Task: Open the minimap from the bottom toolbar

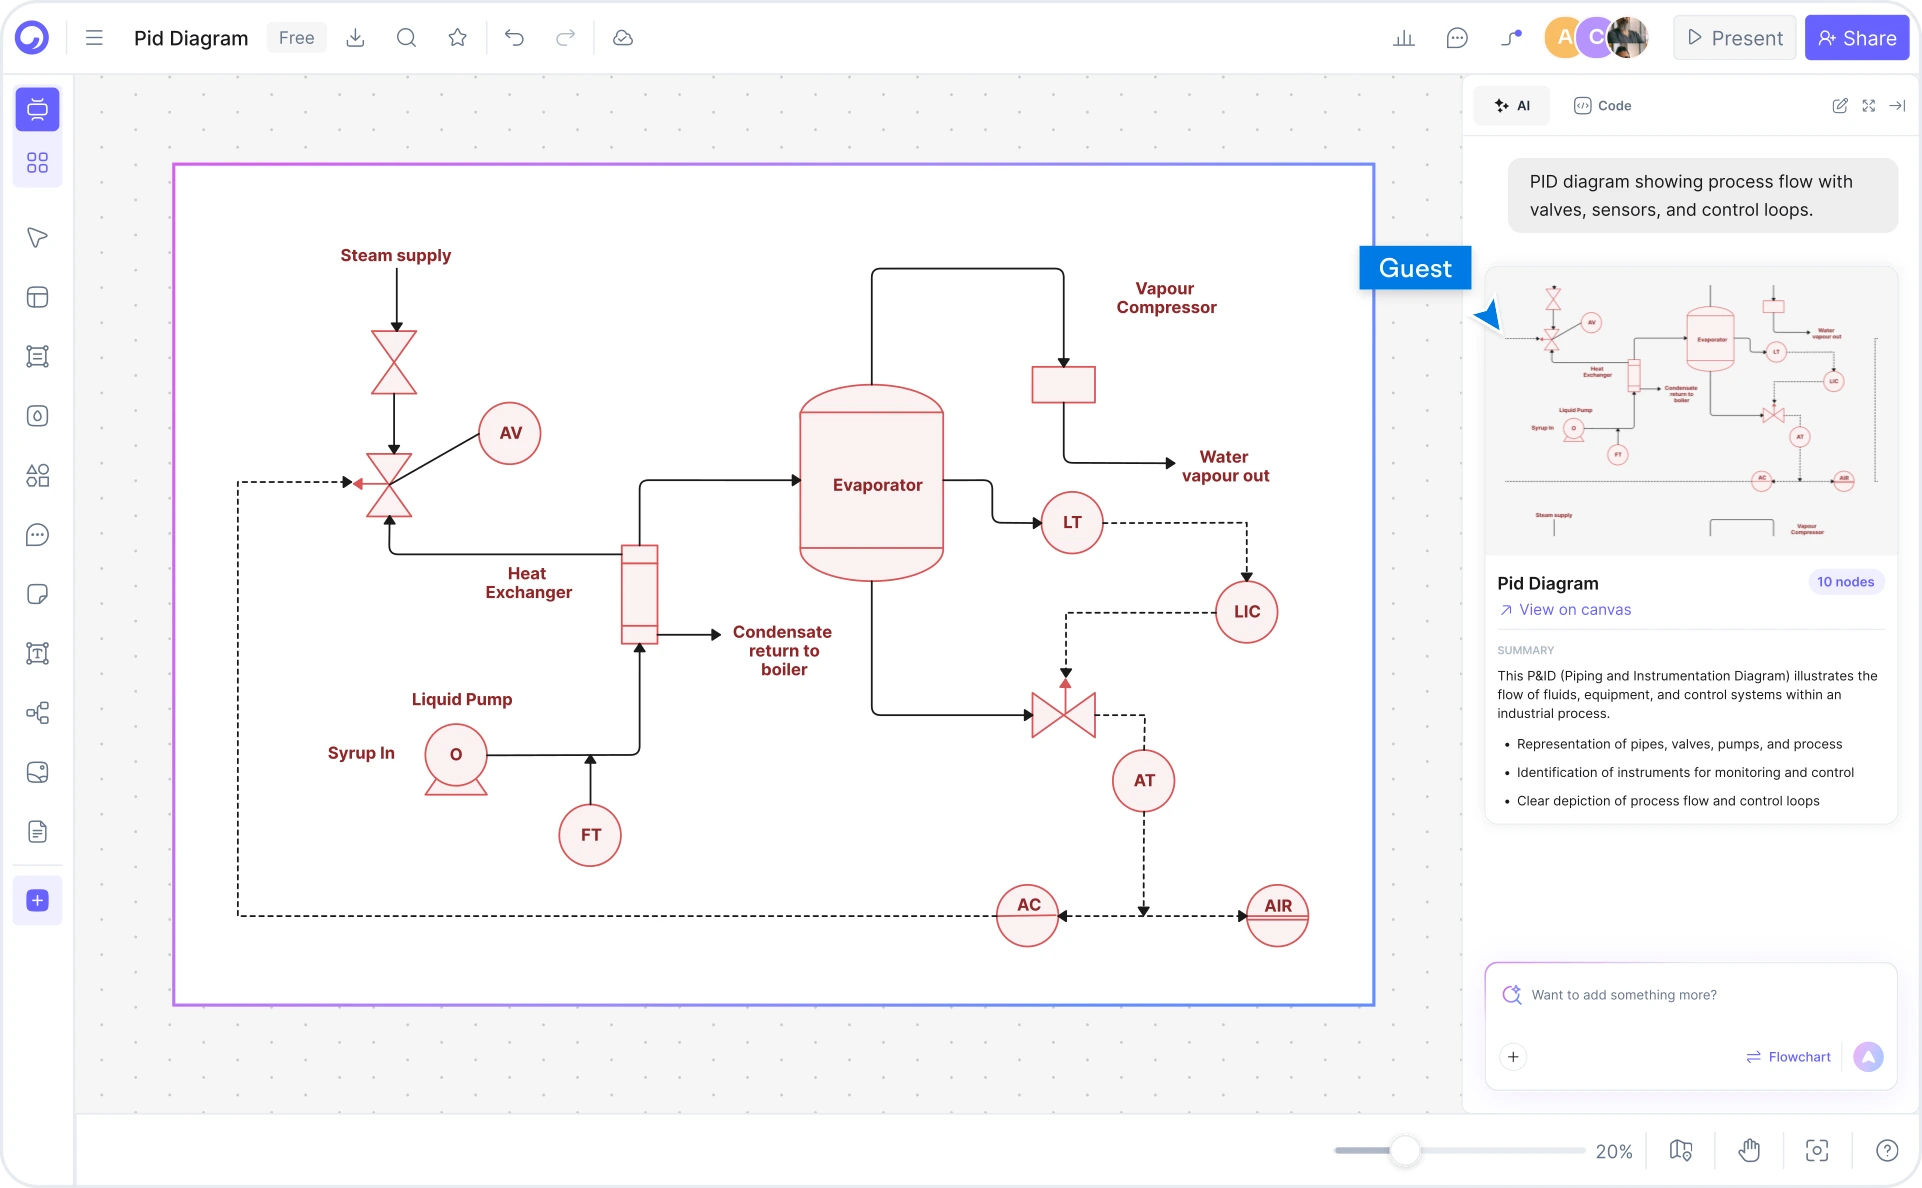Action: (1682, 1151)
